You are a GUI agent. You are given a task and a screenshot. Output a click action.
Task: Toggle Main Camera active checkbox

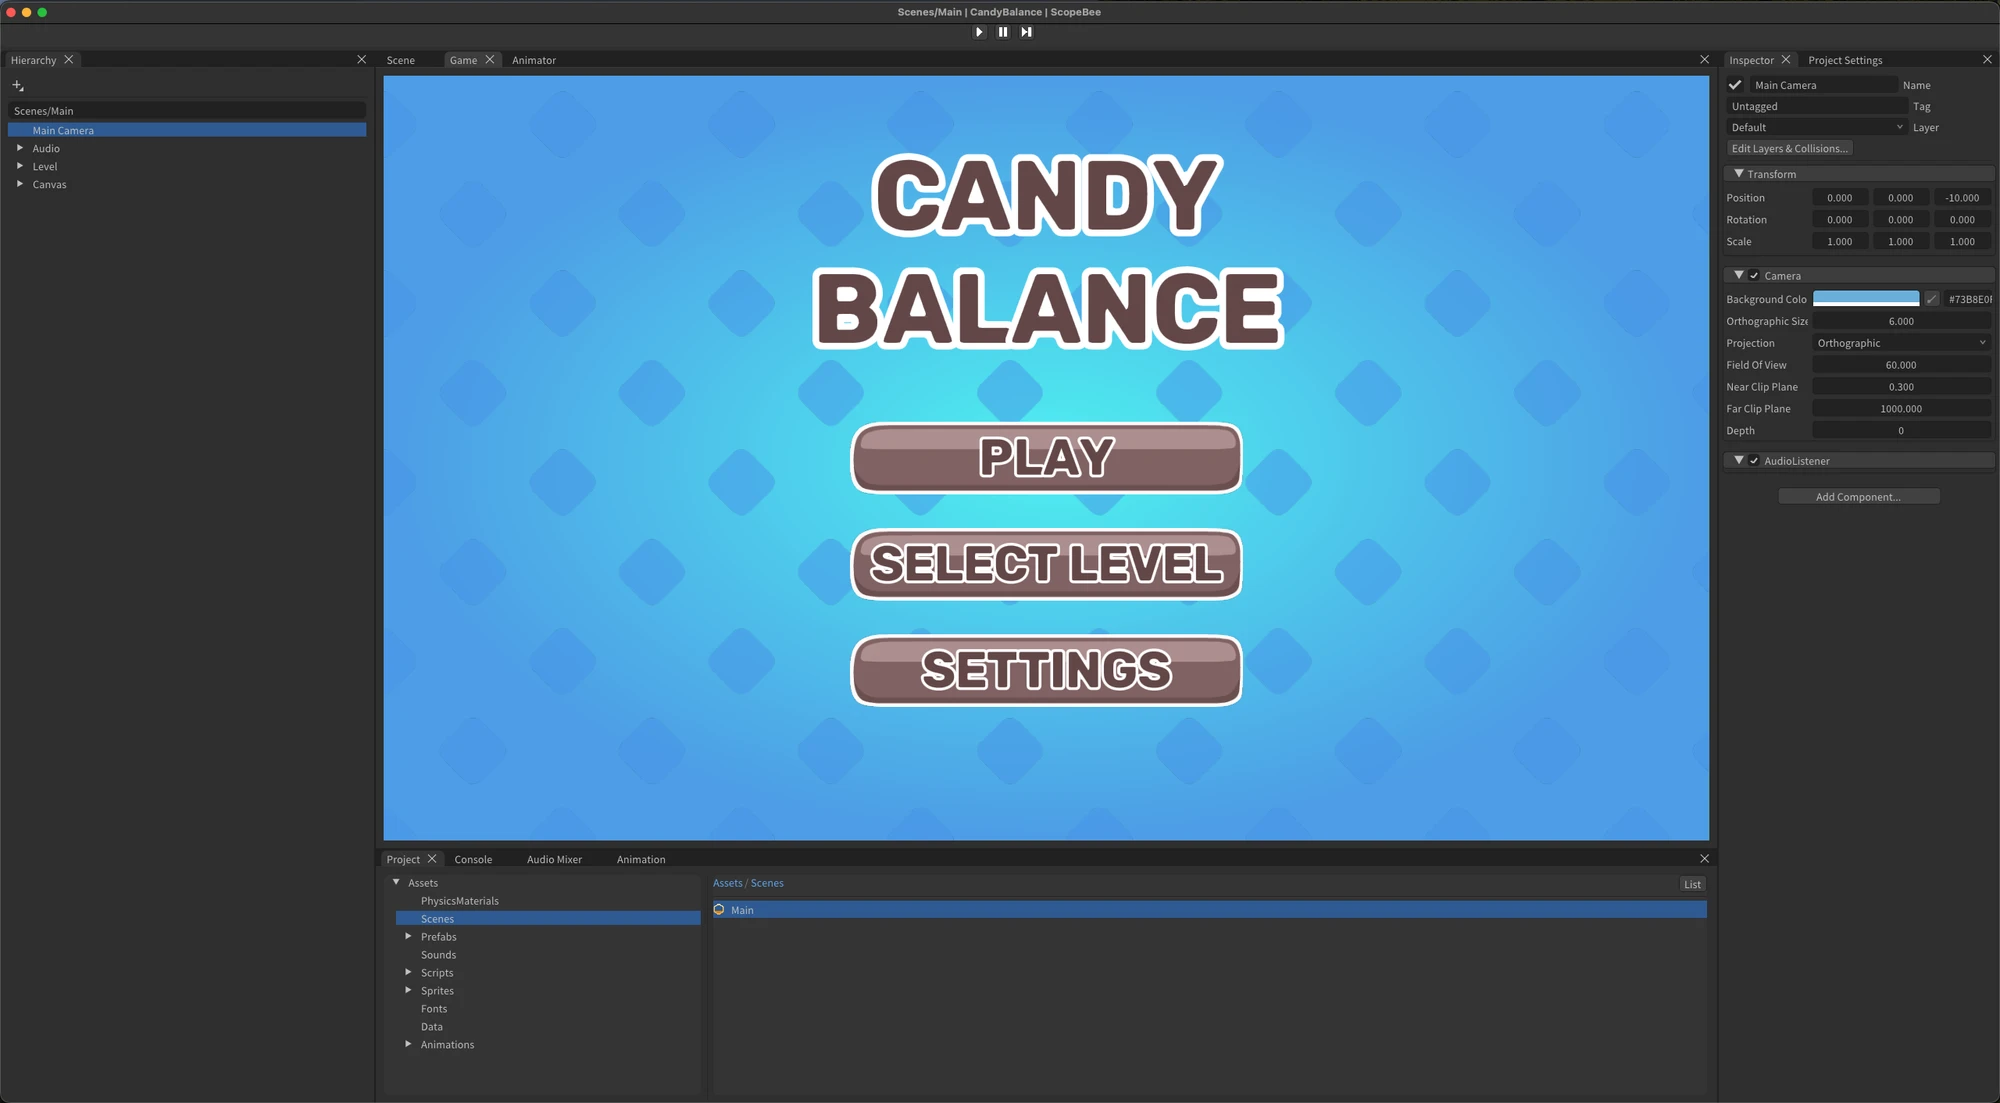tap(1735, 85)
